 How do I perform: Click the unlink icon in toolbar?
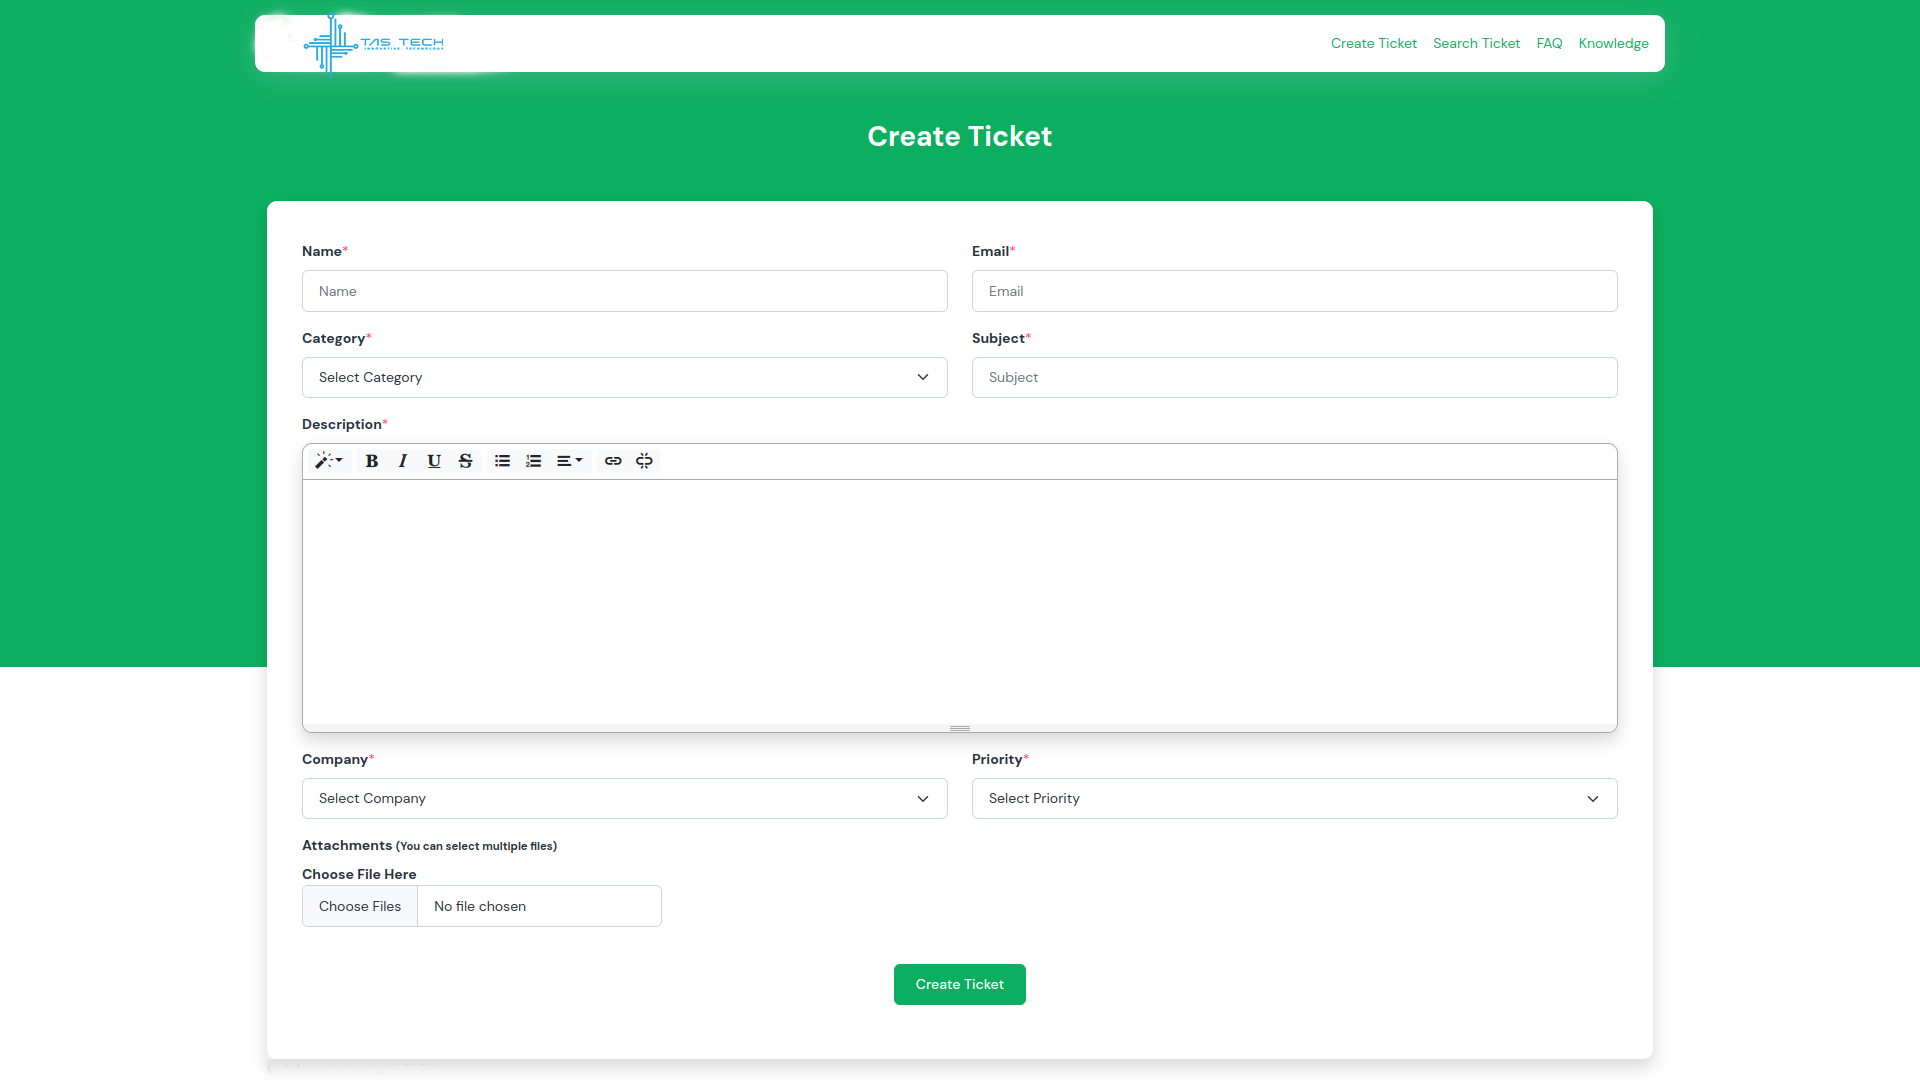coord(644,461)
